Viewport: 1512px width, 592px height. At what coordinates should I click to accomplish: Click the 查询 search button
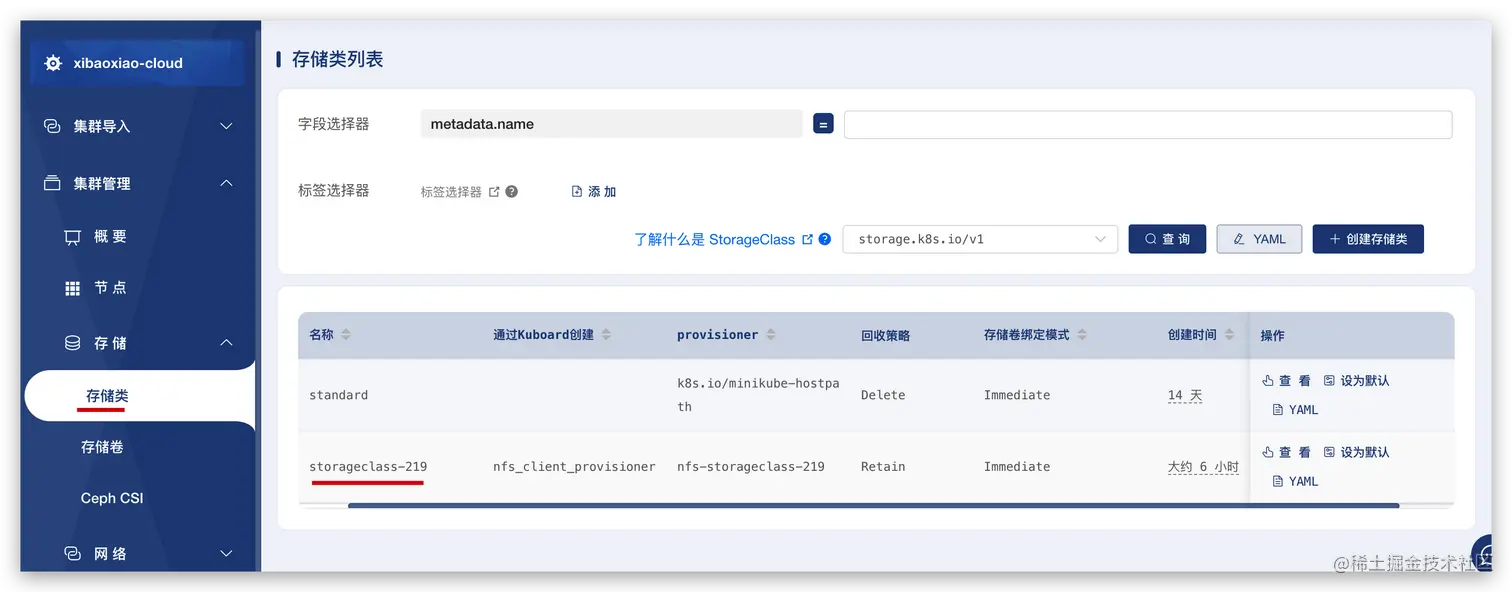[x=1167, y=239]
